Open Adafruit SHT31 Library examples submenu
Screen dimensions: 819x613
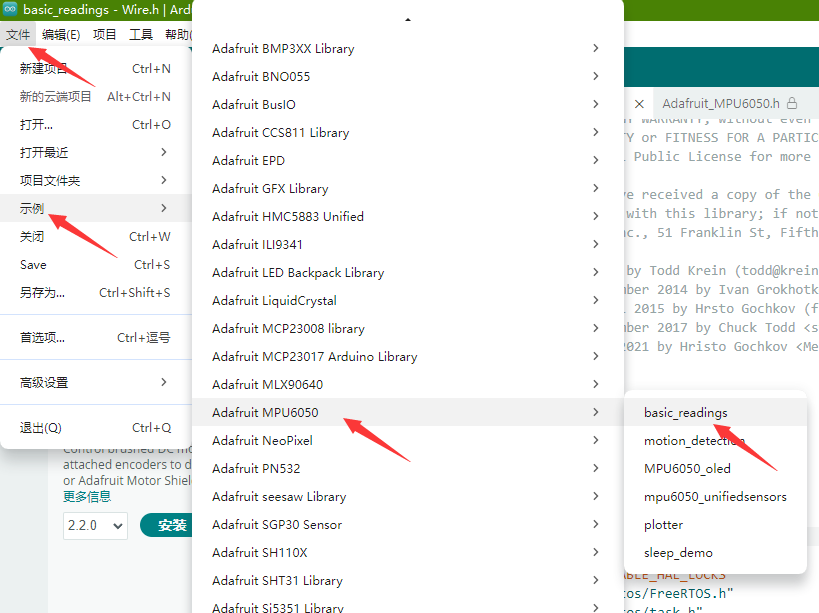pos(408,580)
